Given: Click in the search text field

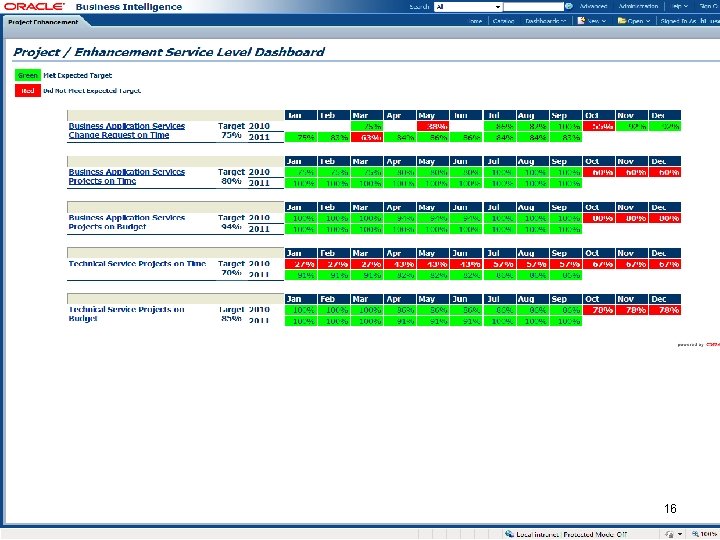Looking at the screenshot, I should (x=533, y=6).
